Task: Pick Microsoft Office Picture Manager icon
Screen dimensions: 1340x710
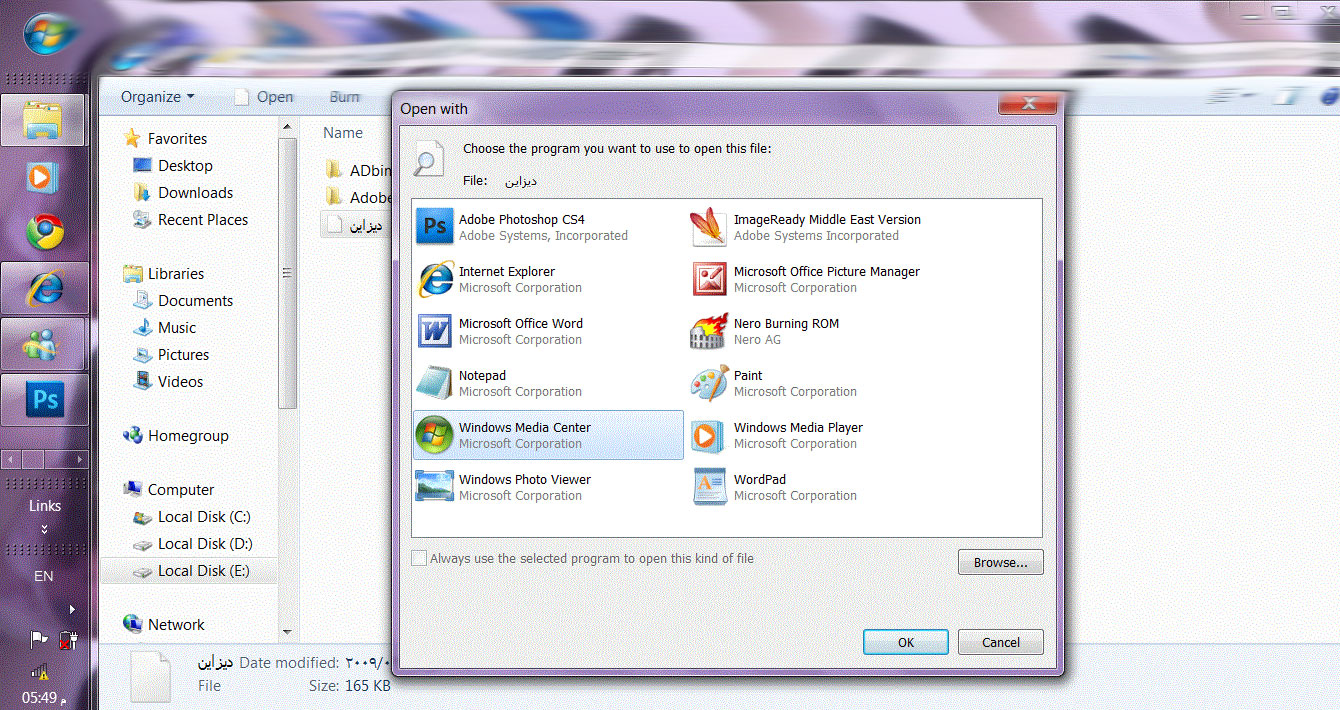Action: 709,279
